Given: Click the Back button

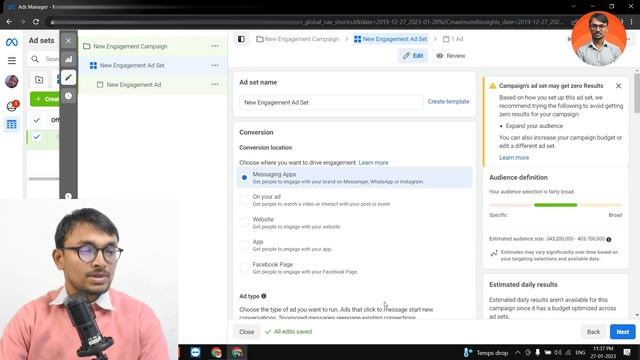Looking at the screenshot, I should pyautogui.click(x=593, y=332).
